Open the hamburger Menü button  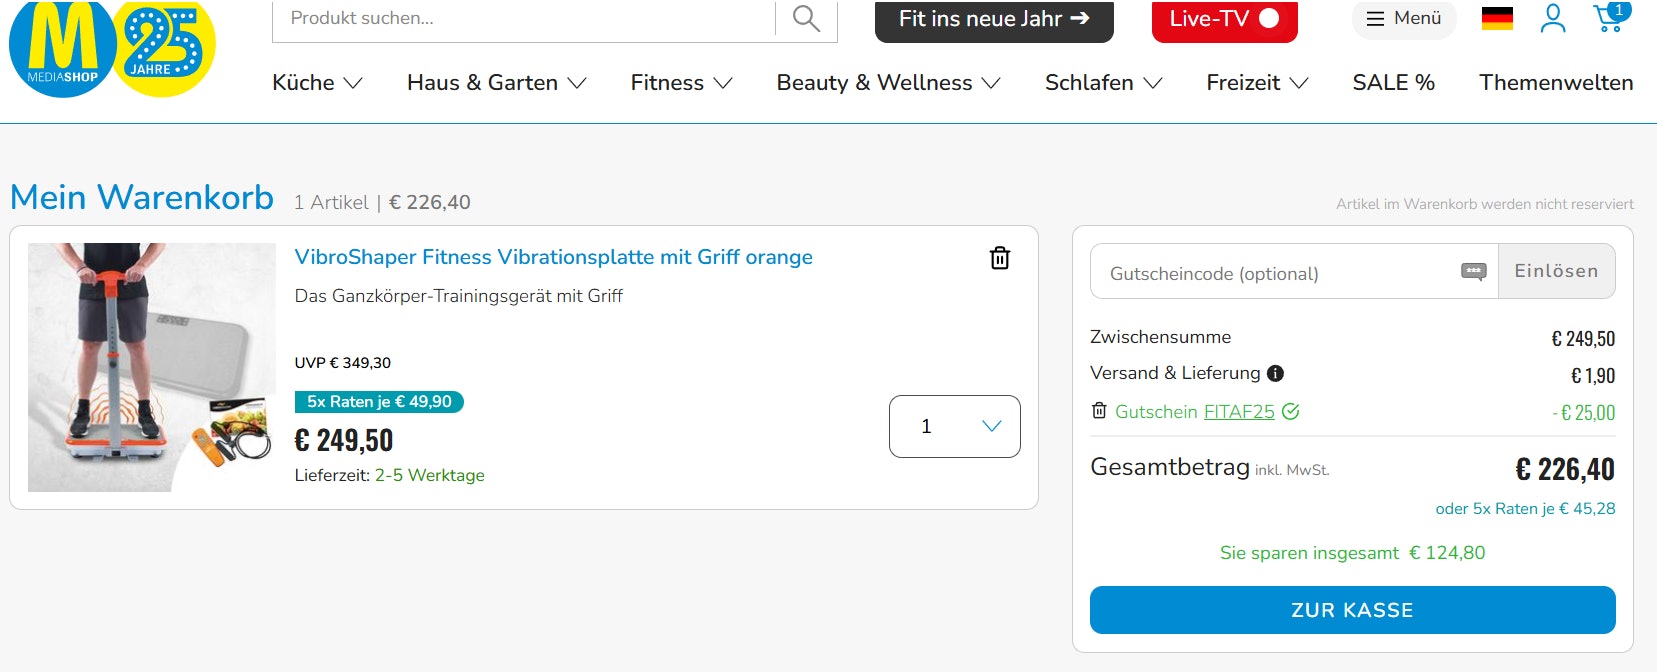pos(1404,18)
